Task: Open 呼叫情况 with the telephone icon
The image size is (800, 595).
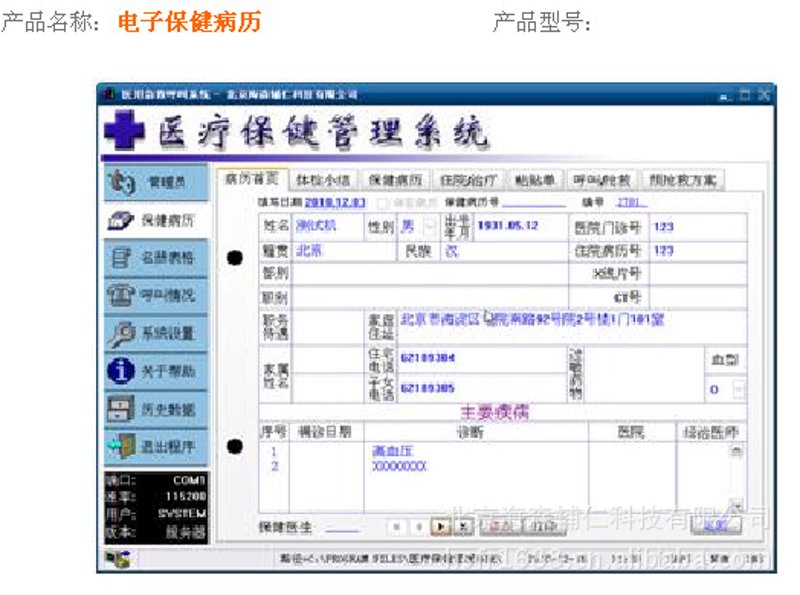Action: pos(156,295)
